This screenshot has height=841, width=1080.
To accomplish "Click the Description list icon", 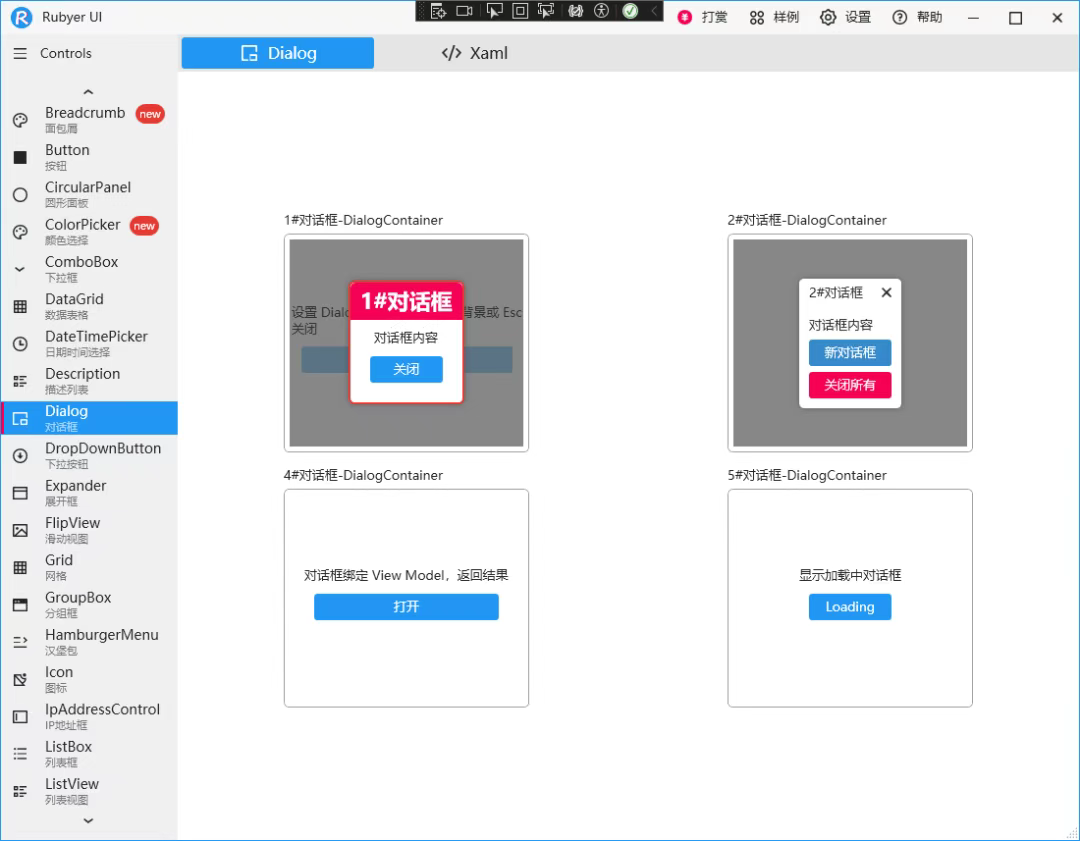I will (x=20, y=381).
